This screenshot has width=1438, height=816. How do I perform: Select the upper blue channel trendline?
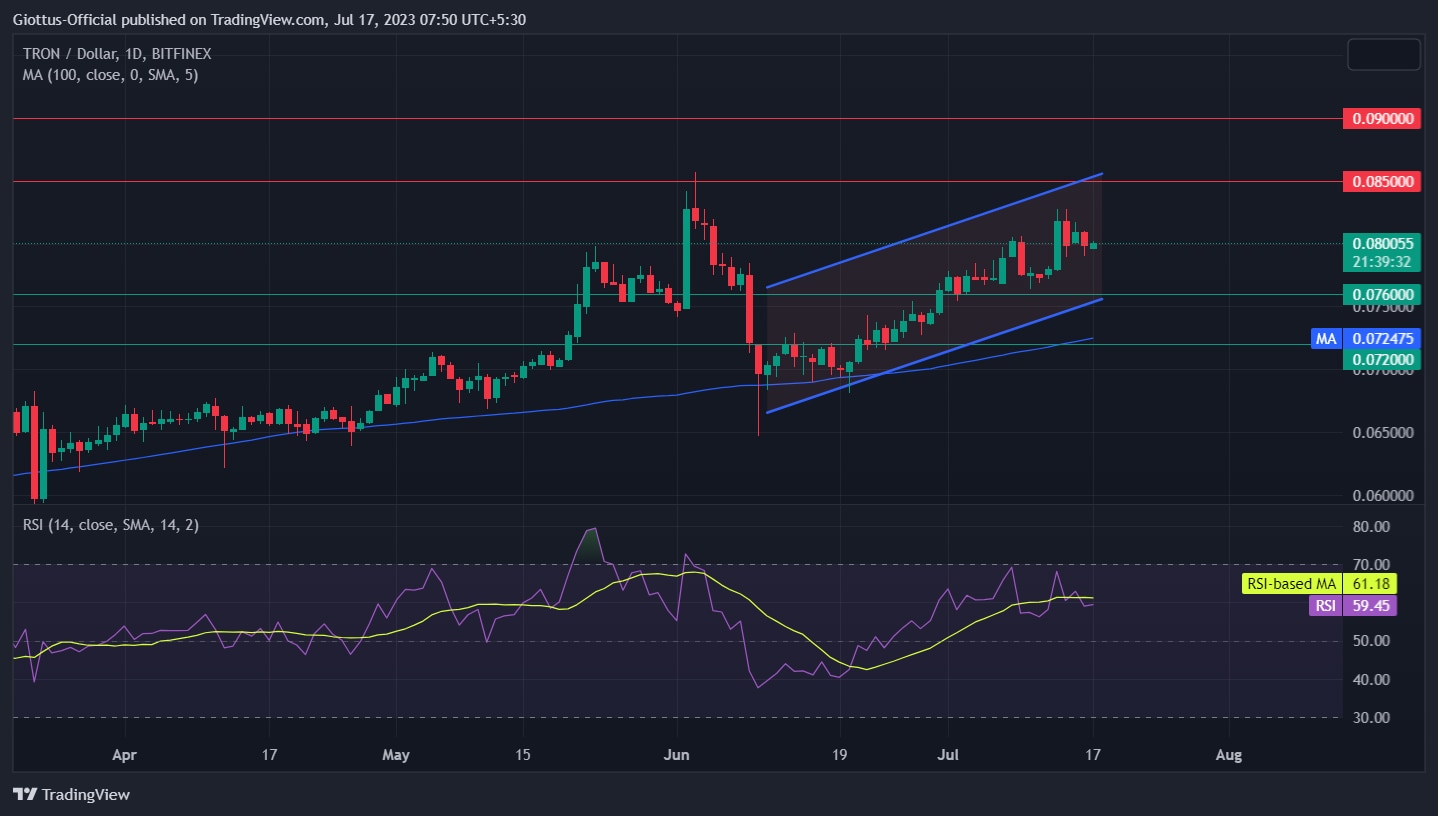[934, 231]
